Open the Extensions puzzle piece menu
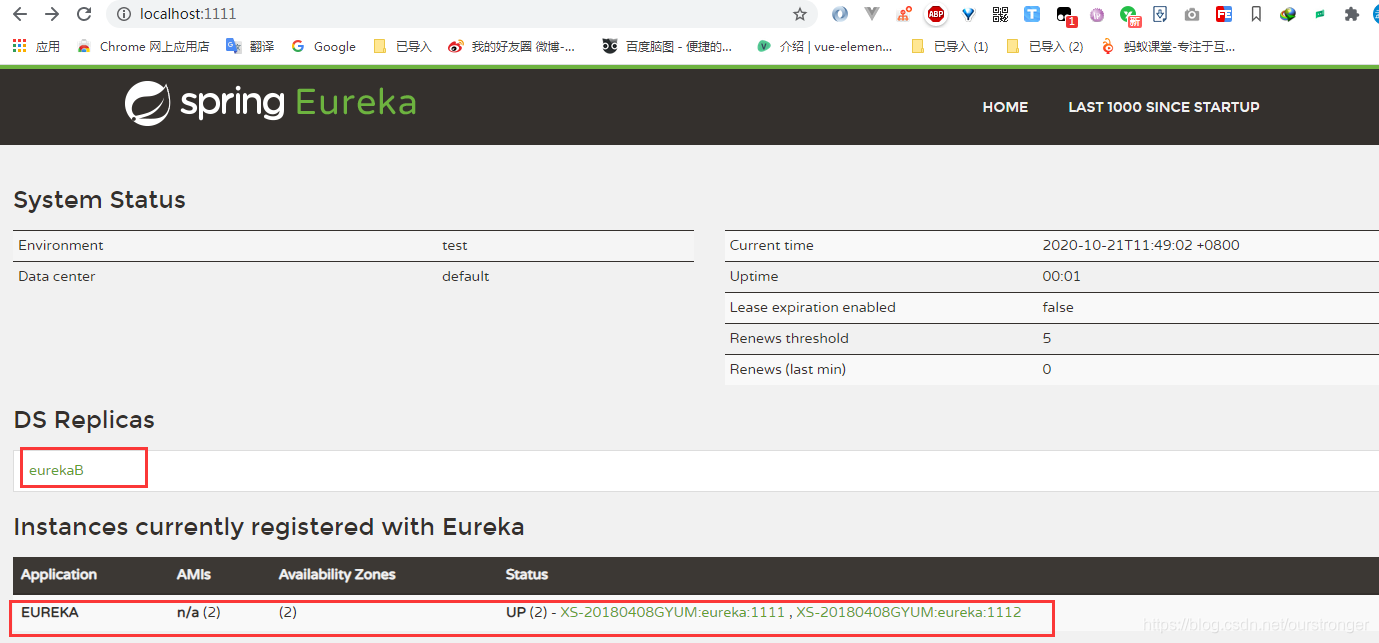The image size is (1379, 643). coord(1352,14)
